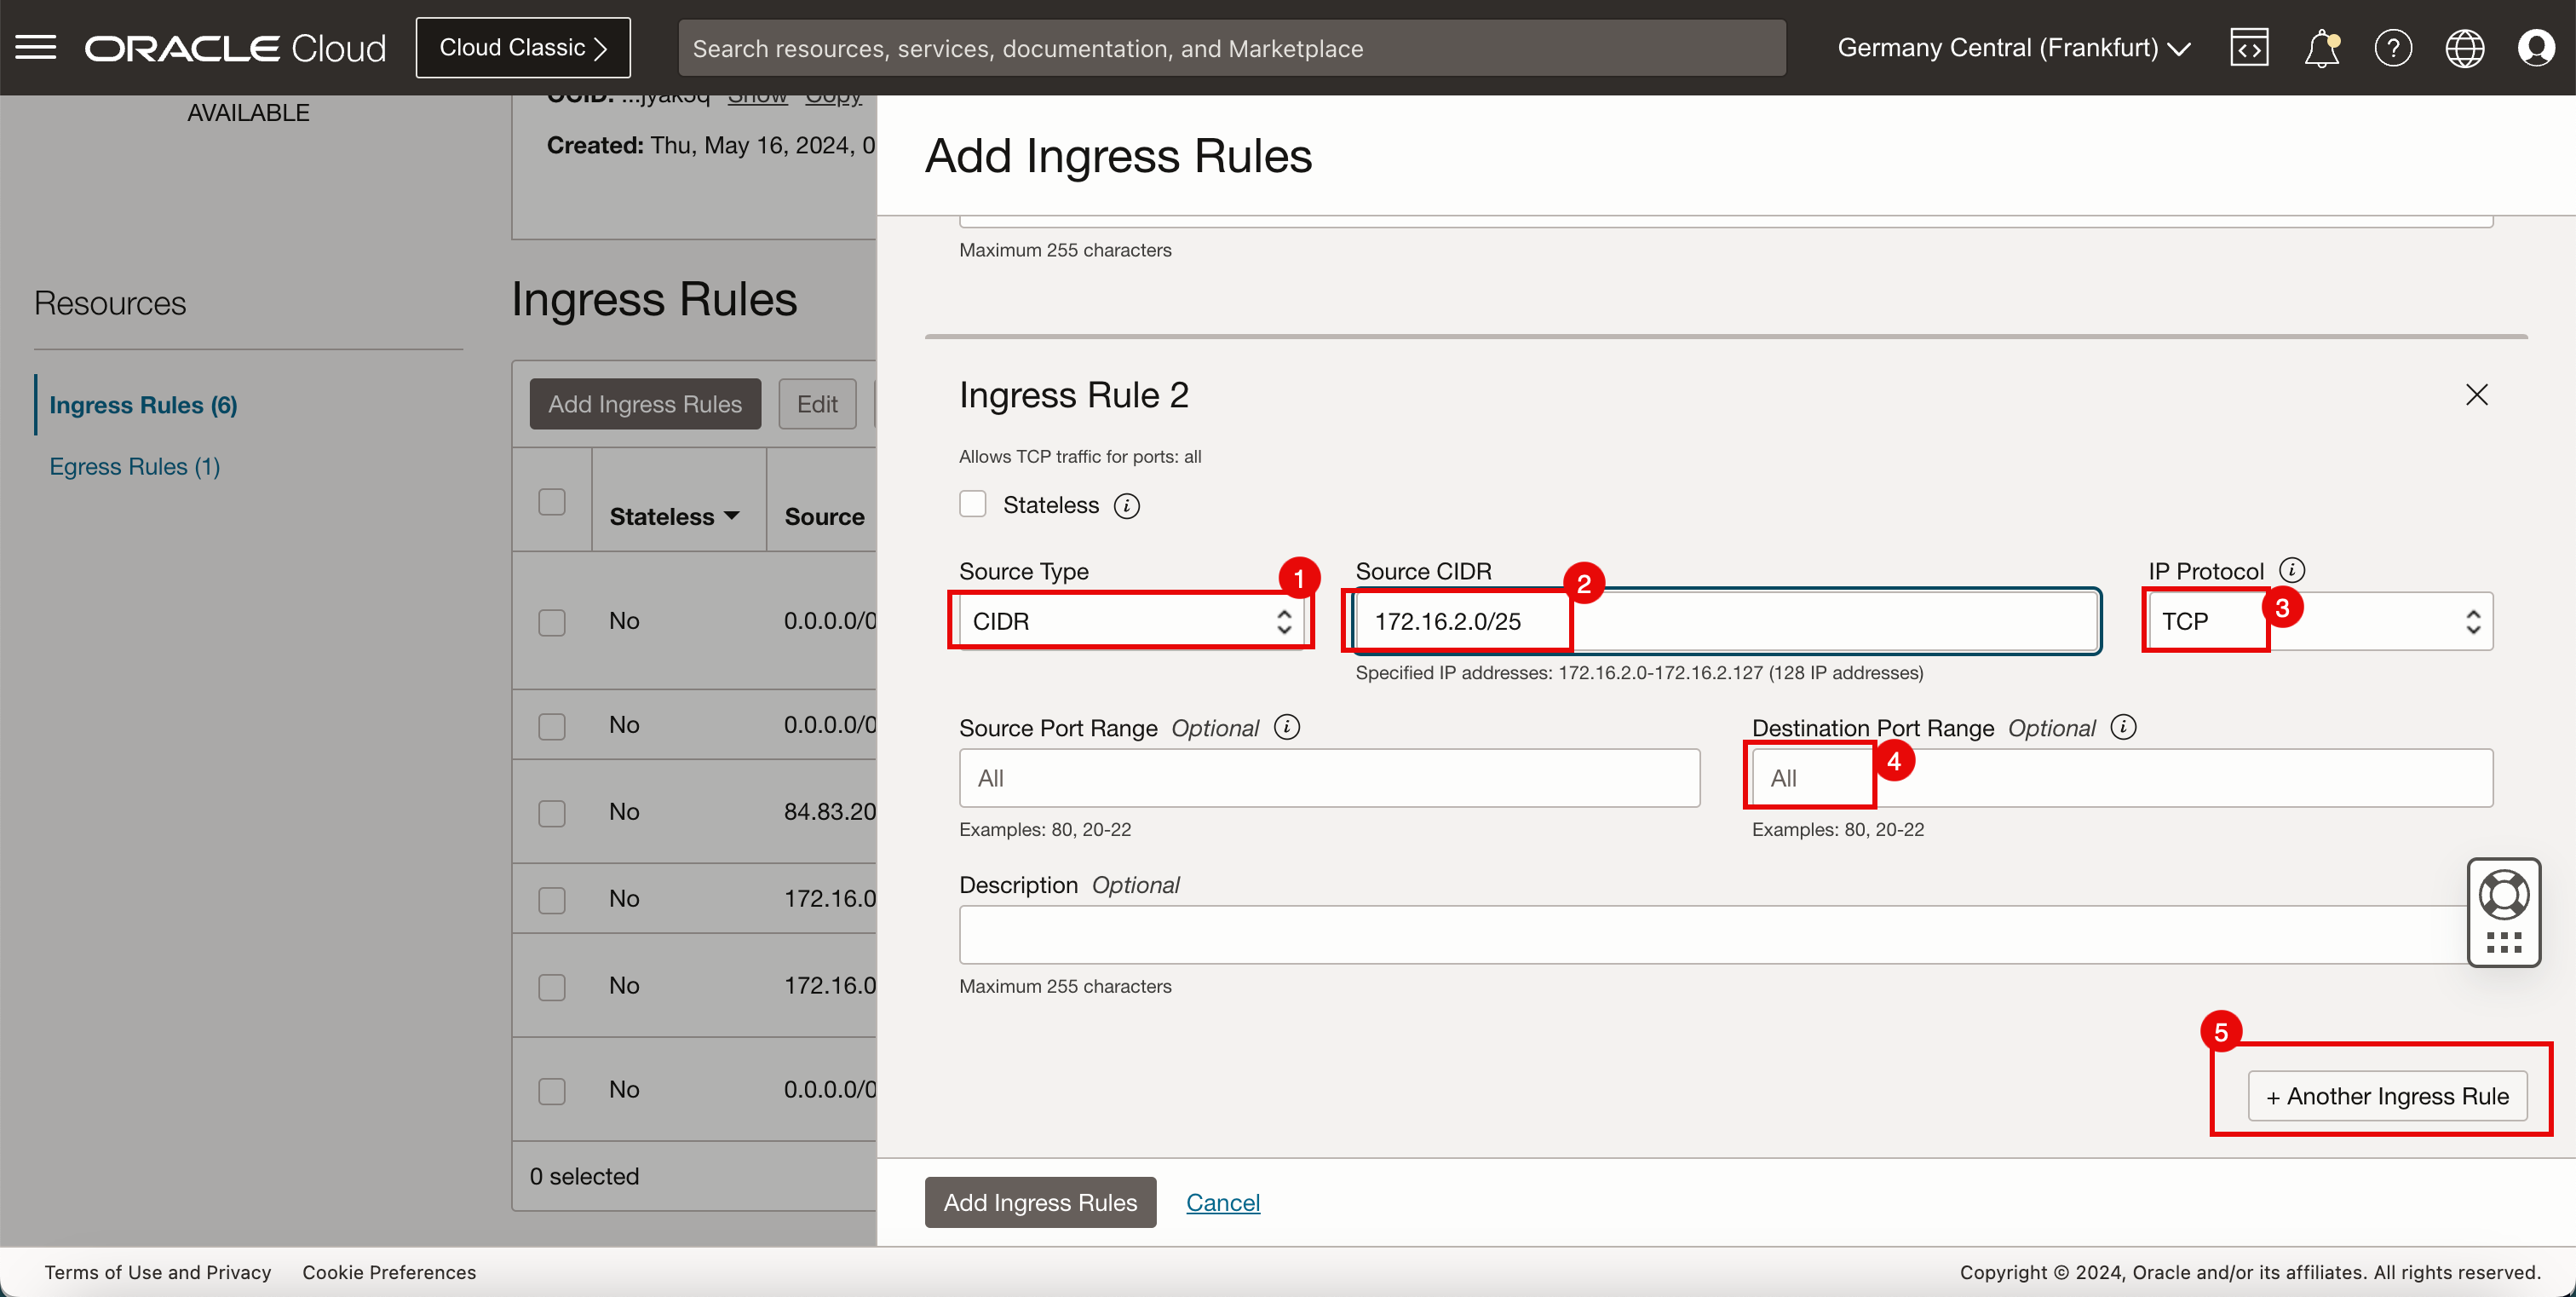Toggle the Stateless checkbox for Ingress Rule 2
The image size is (2576, 1297).
click(974, 504)
